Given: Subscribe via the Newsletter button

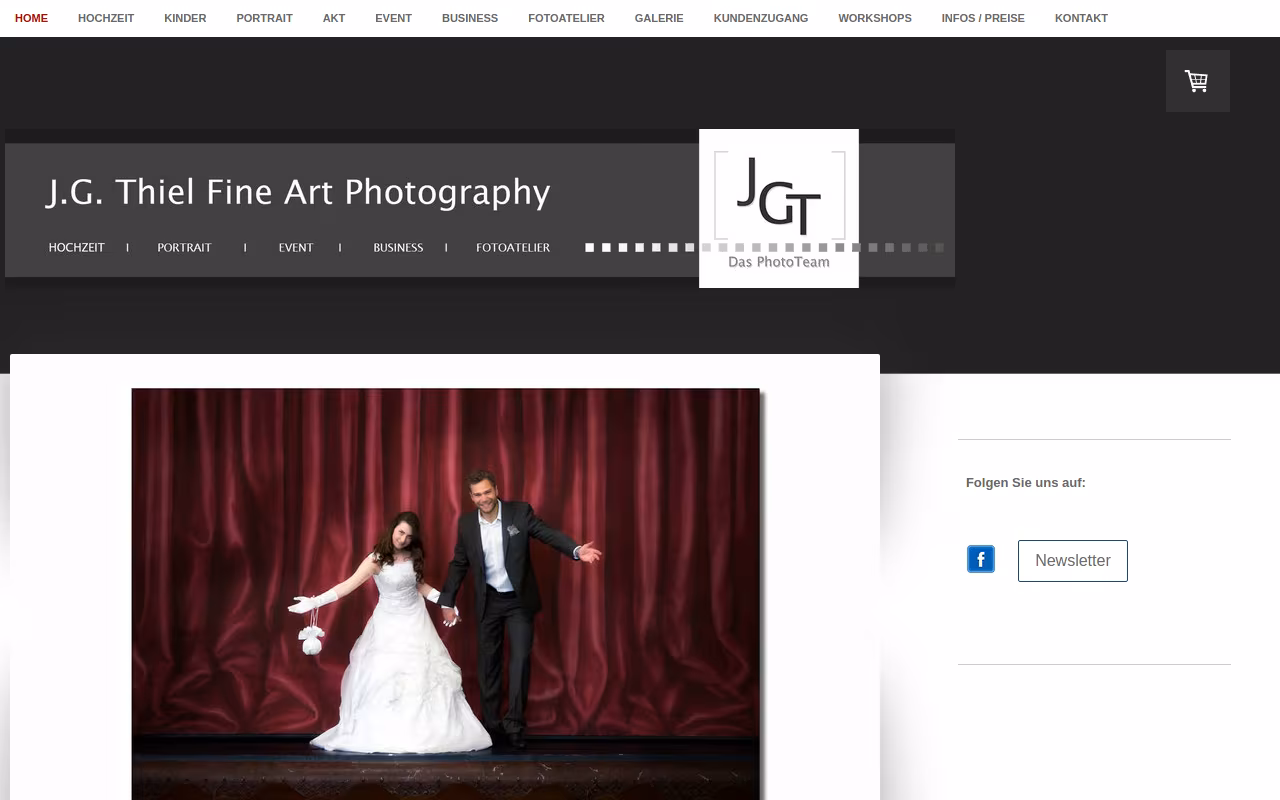Looking at the screenshot, I should tap(1073, 561).
